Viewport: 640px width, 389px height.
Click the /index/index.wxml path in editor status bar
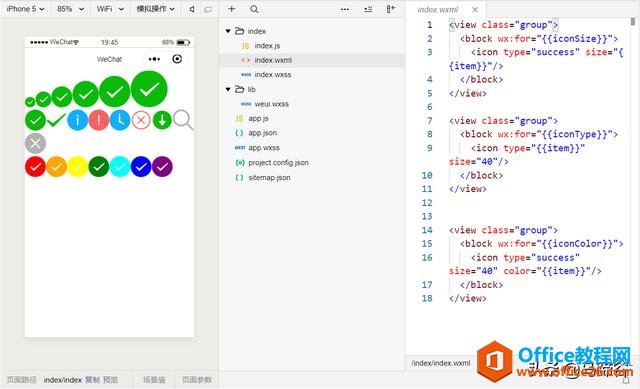[440, 362]
